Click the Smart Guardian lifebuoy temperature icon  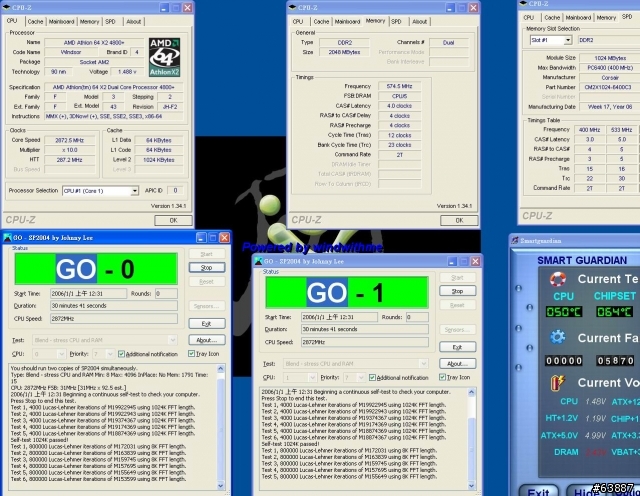(x=558, y=279)
